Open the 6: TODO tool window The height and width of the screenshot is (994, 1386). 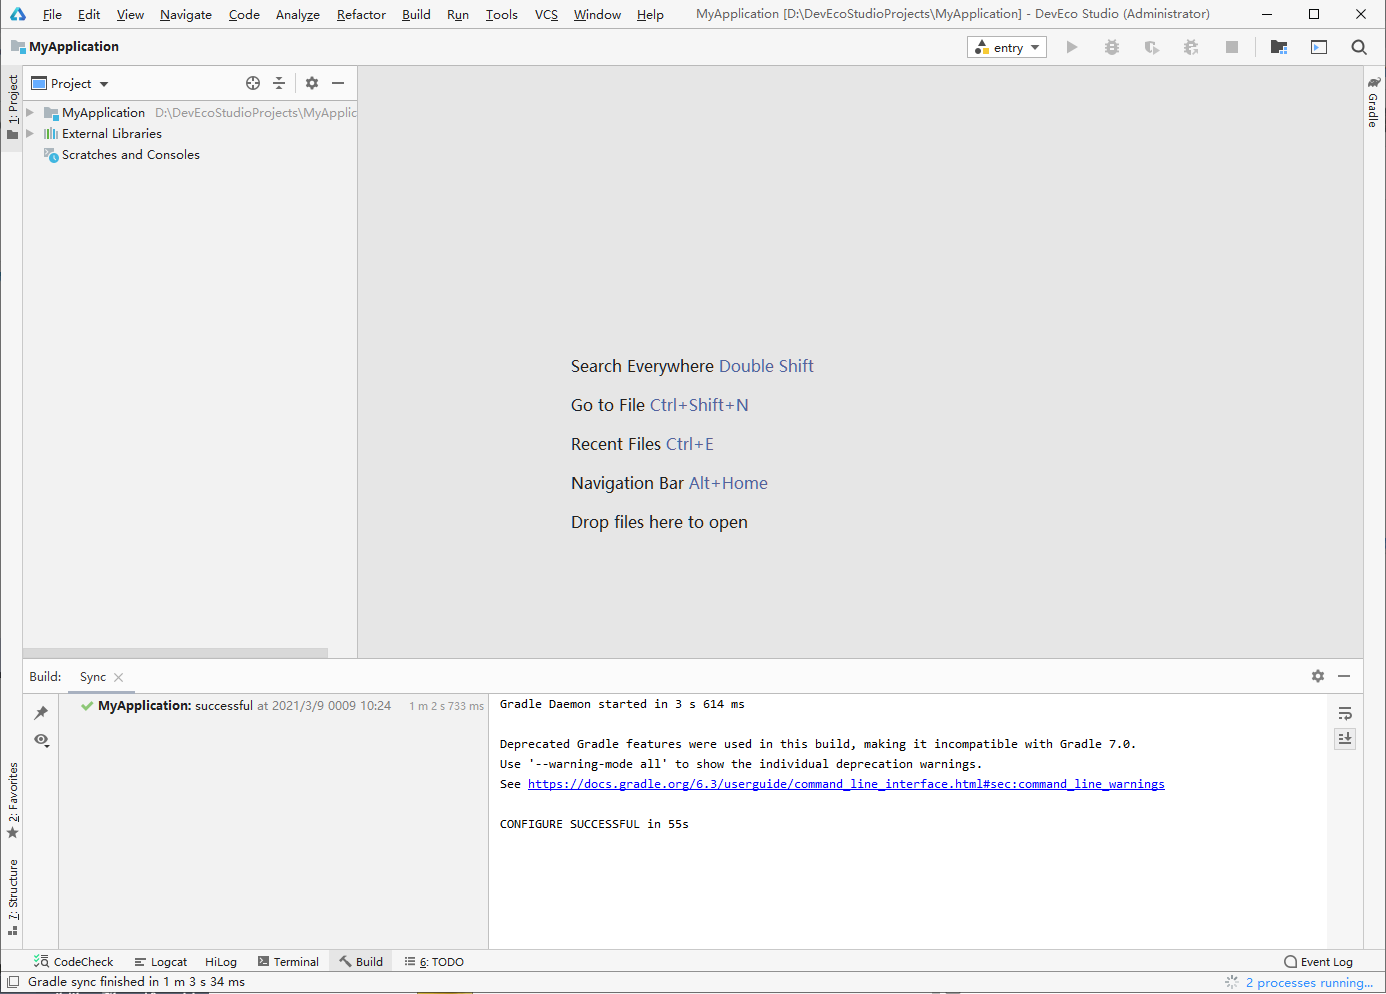434,962
